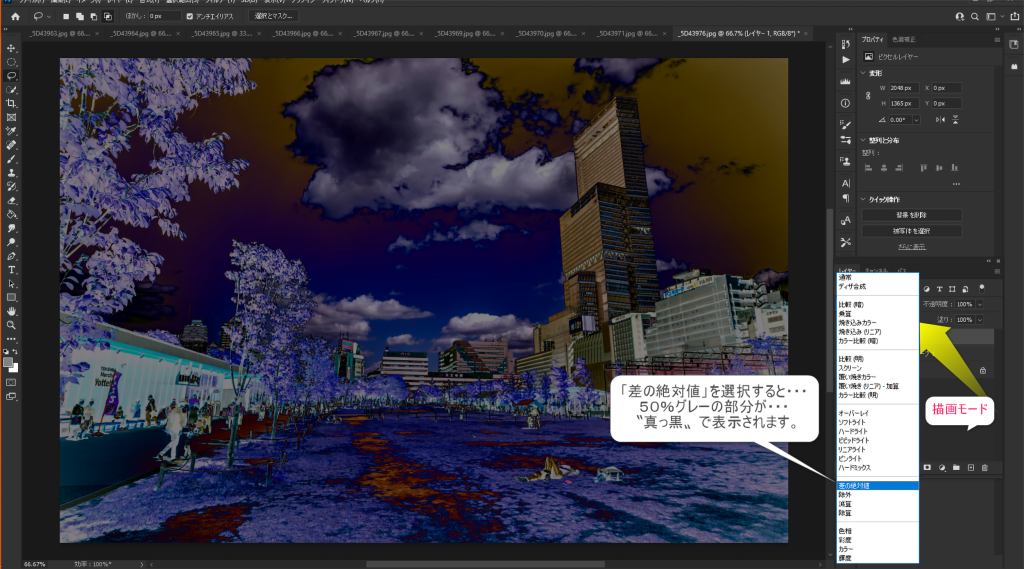Screen dimensions: 1024x569
Task: Toggle Quick Mask mode icon
Action: tap(11, 383)
